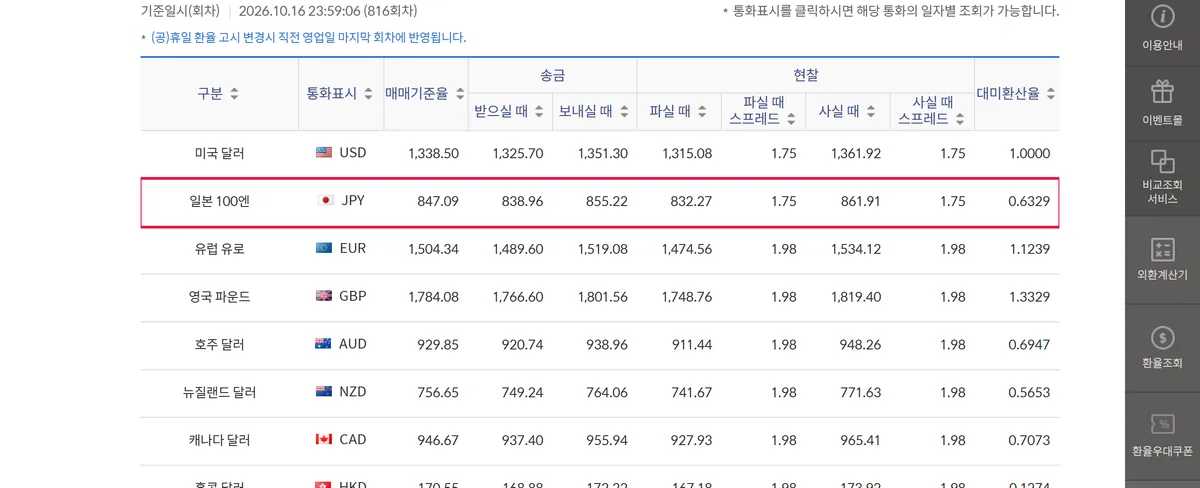Select the 호주 달러 row name
The width and height of the screenshot is (1200, 488).
tap(219, 345)
